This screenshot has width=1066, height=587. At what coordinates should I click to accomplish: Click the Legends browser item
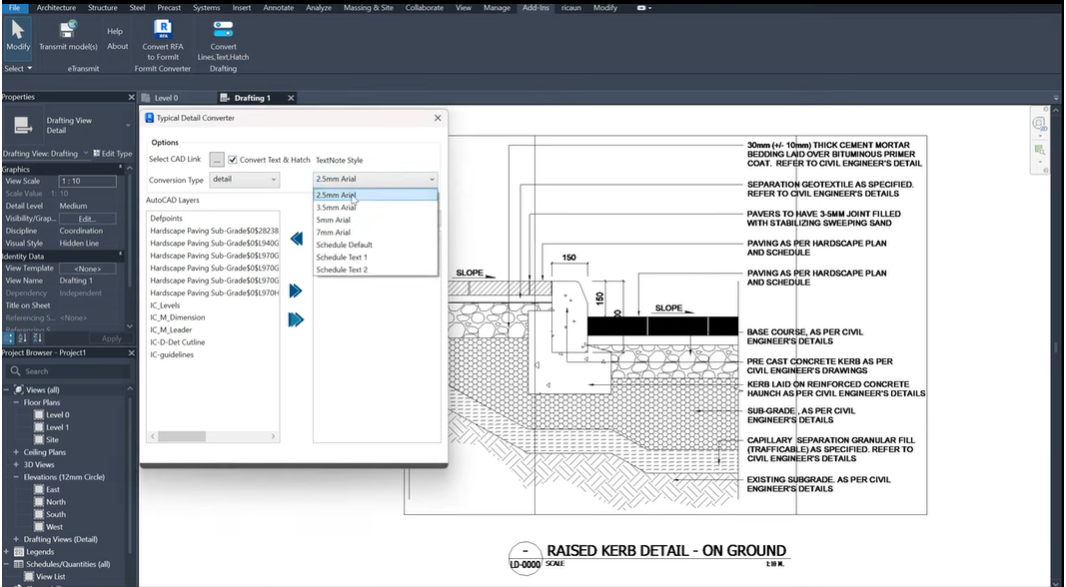pos(39,552)
